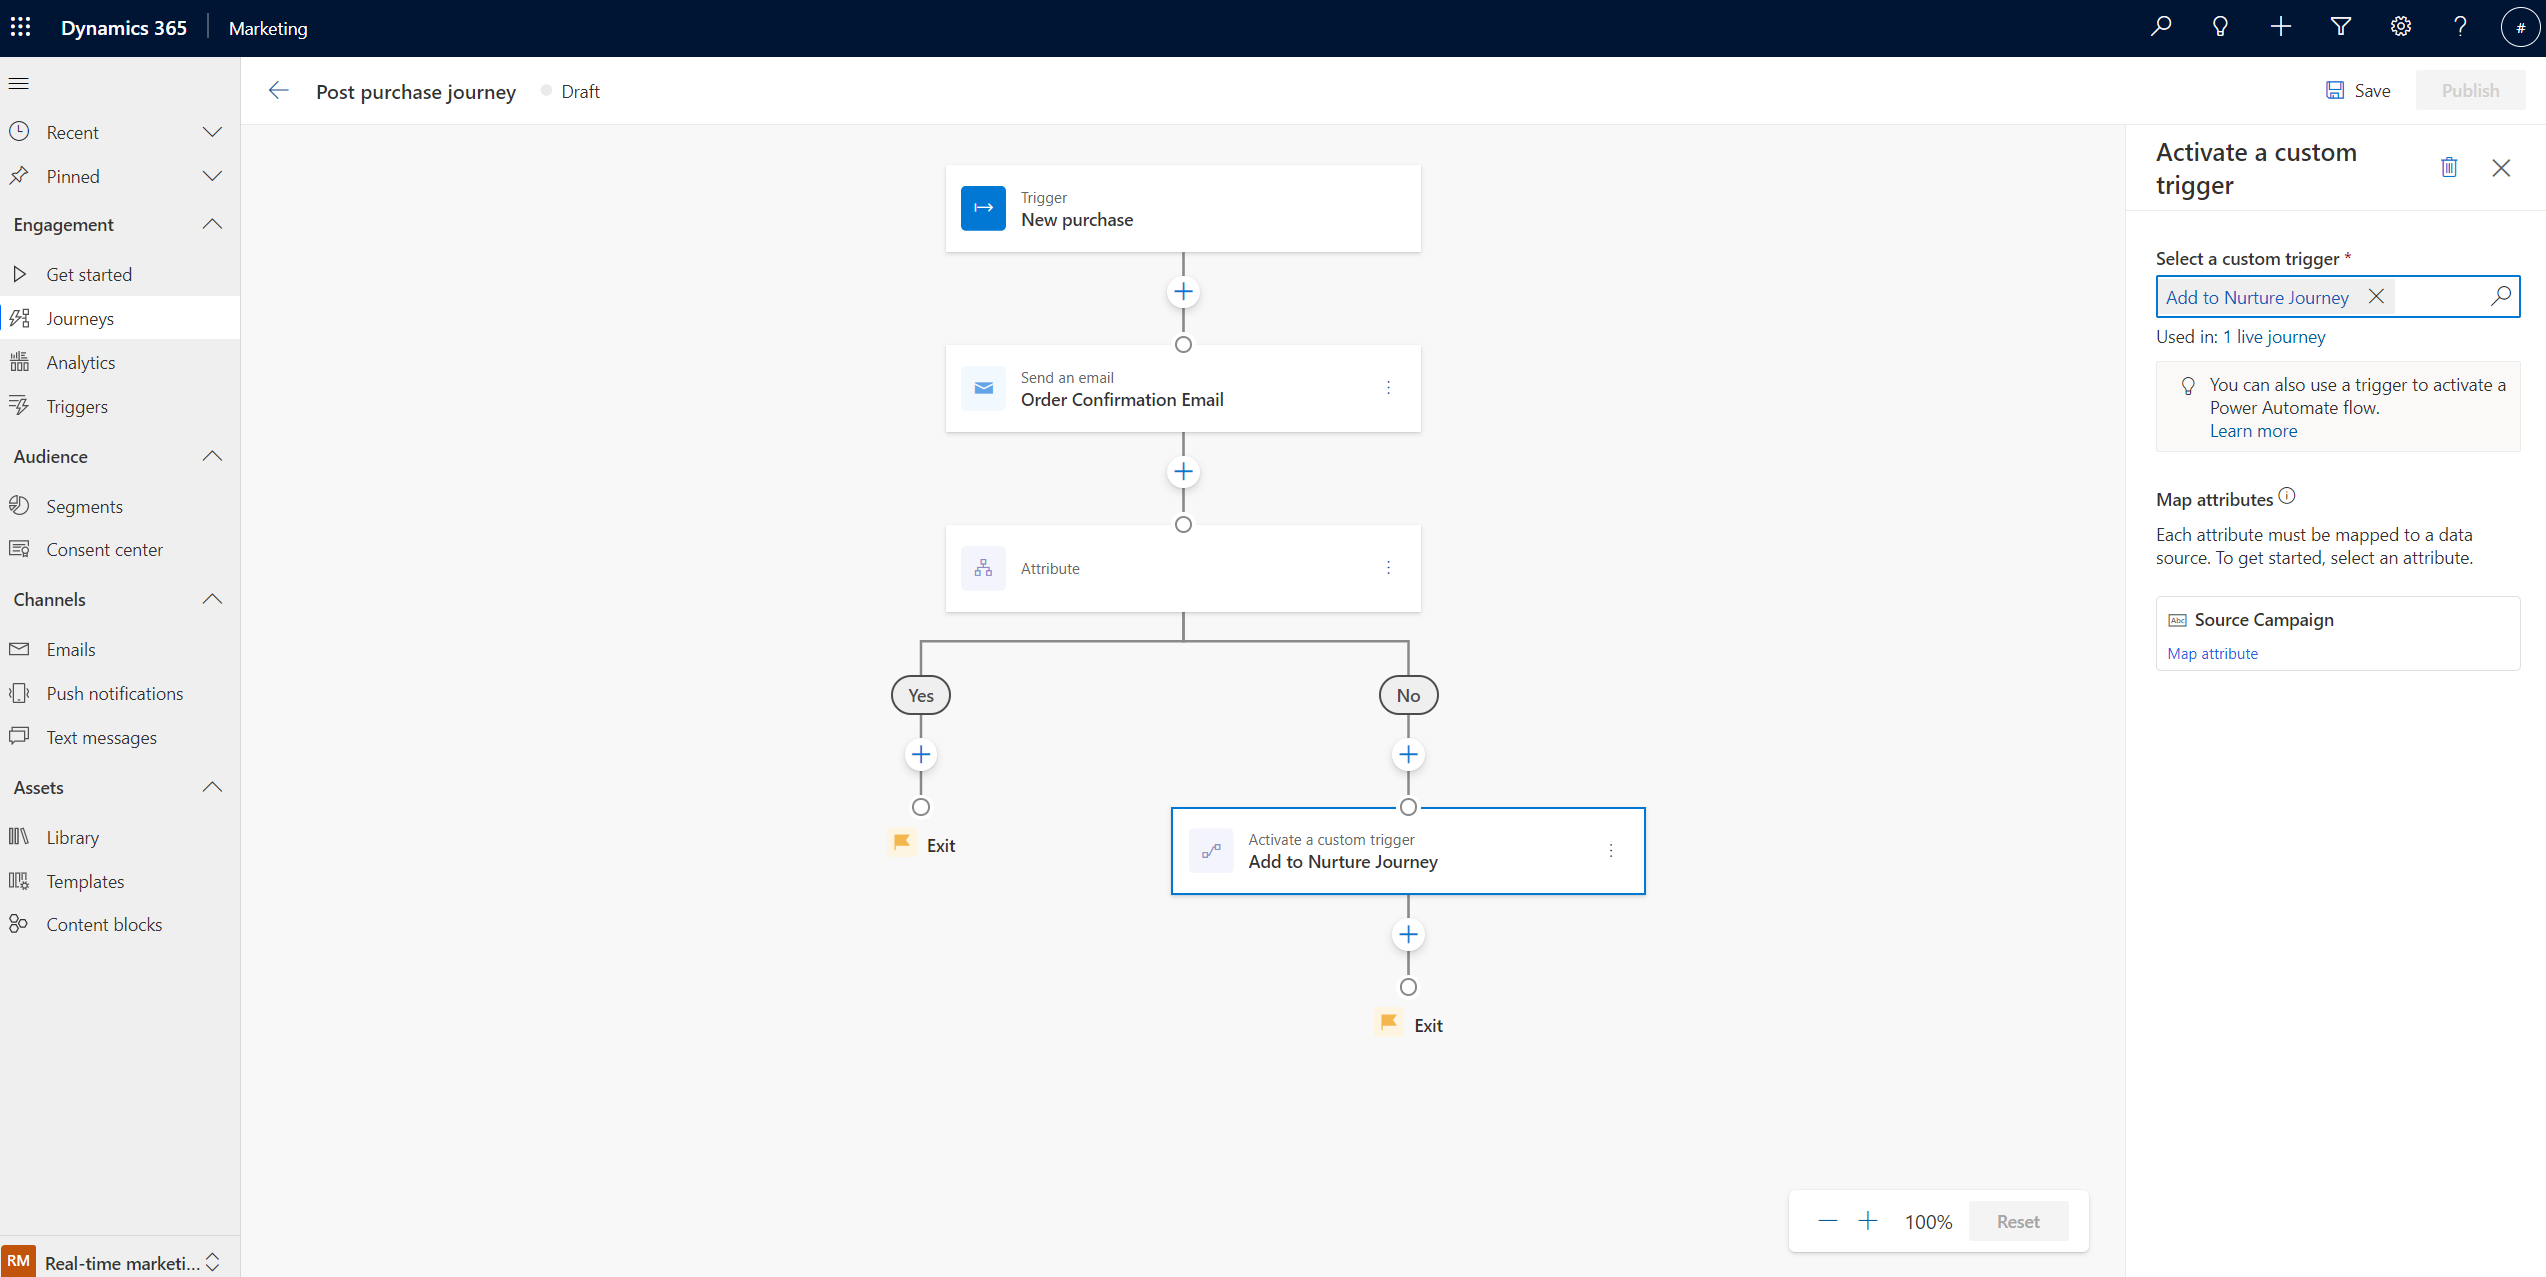2546x1277 pixels.
Task: Click the trash icon to delete element
Action: click(x=2448, y=168)
